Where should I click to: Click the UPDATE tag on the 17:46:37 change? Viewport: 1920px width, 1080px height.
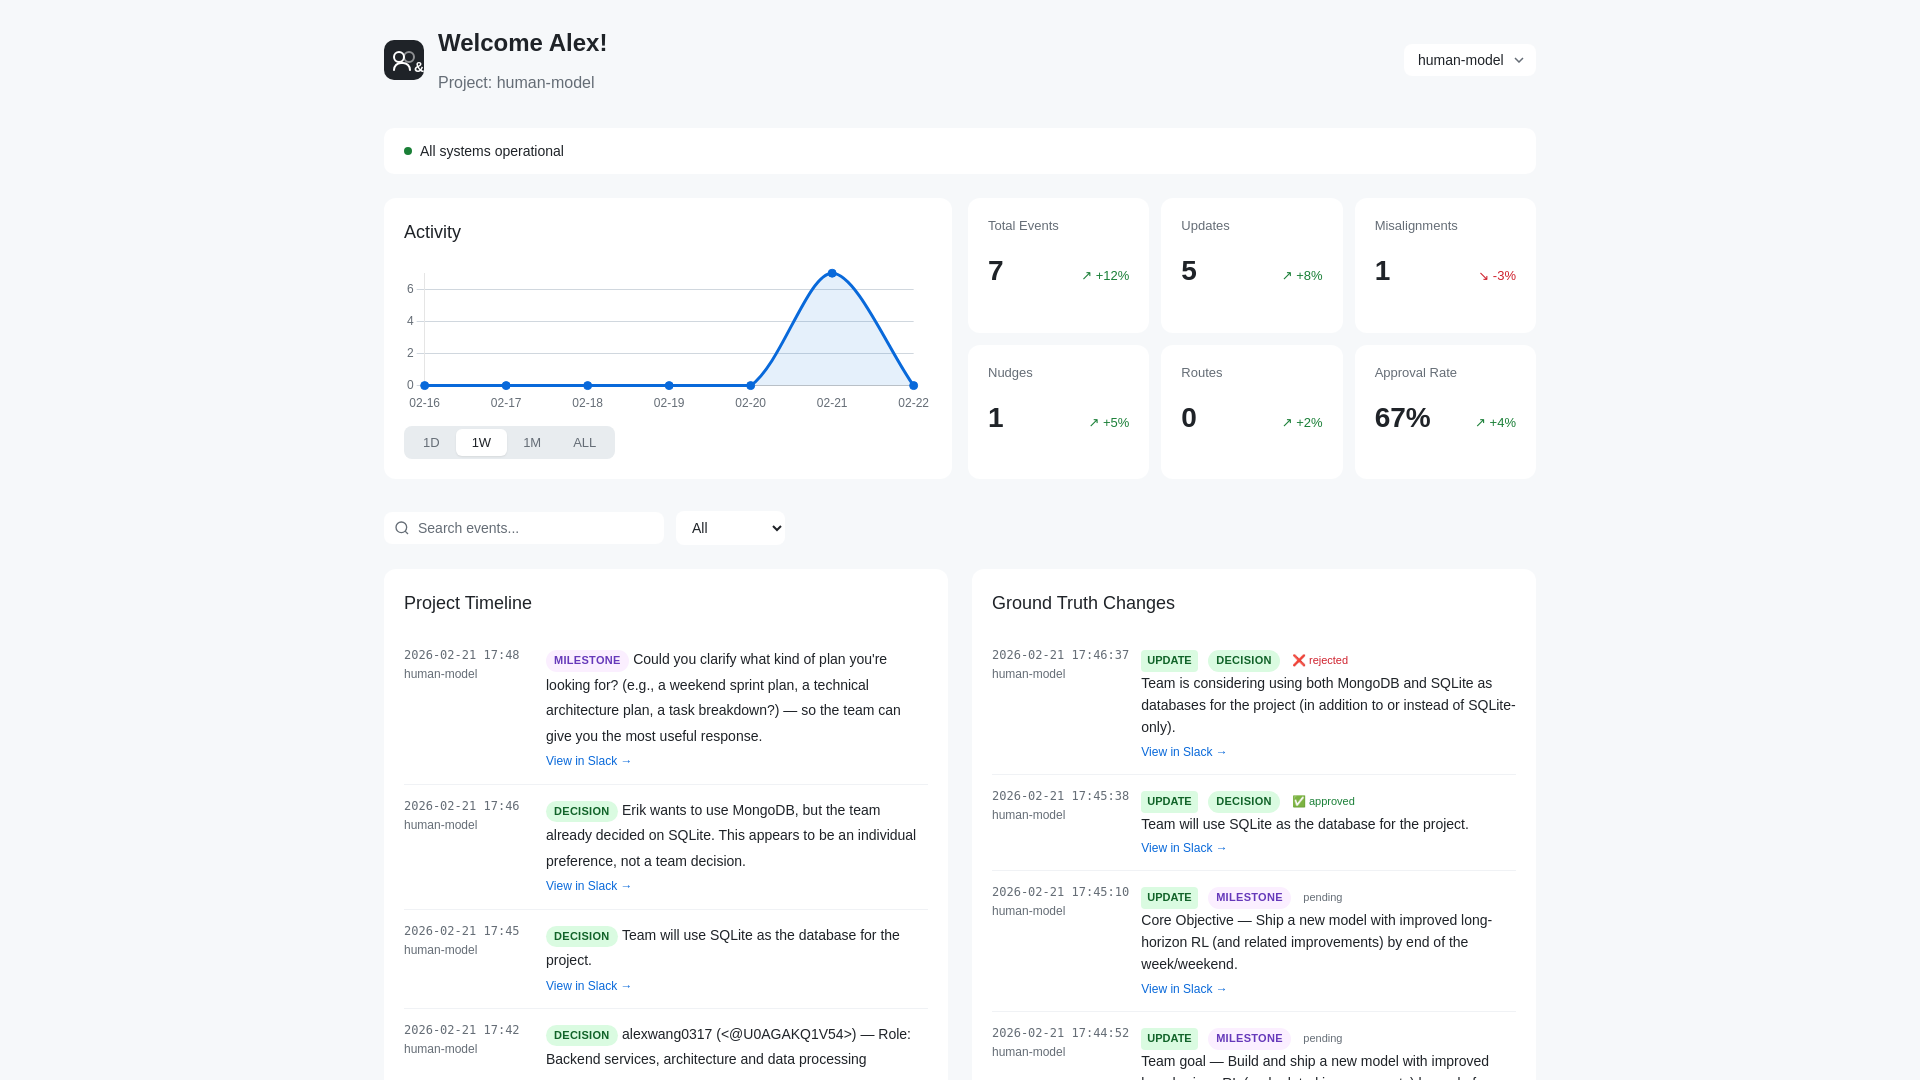1169,660
